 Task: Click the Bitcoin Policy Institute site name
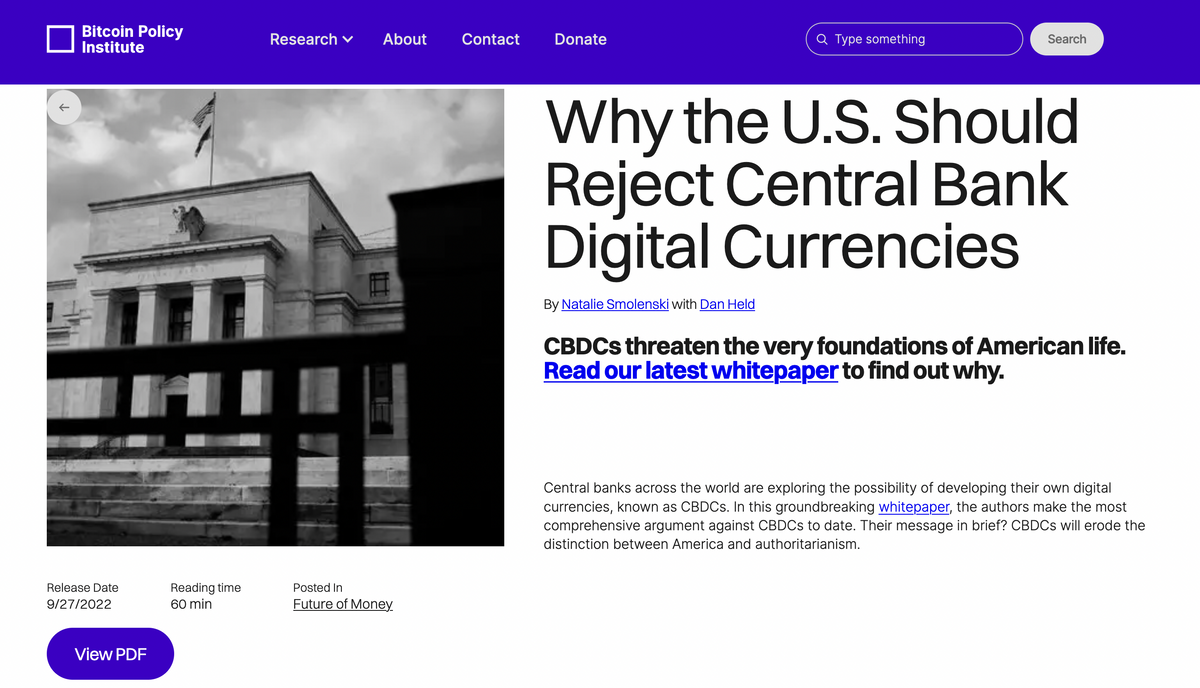tap(132, 39)
